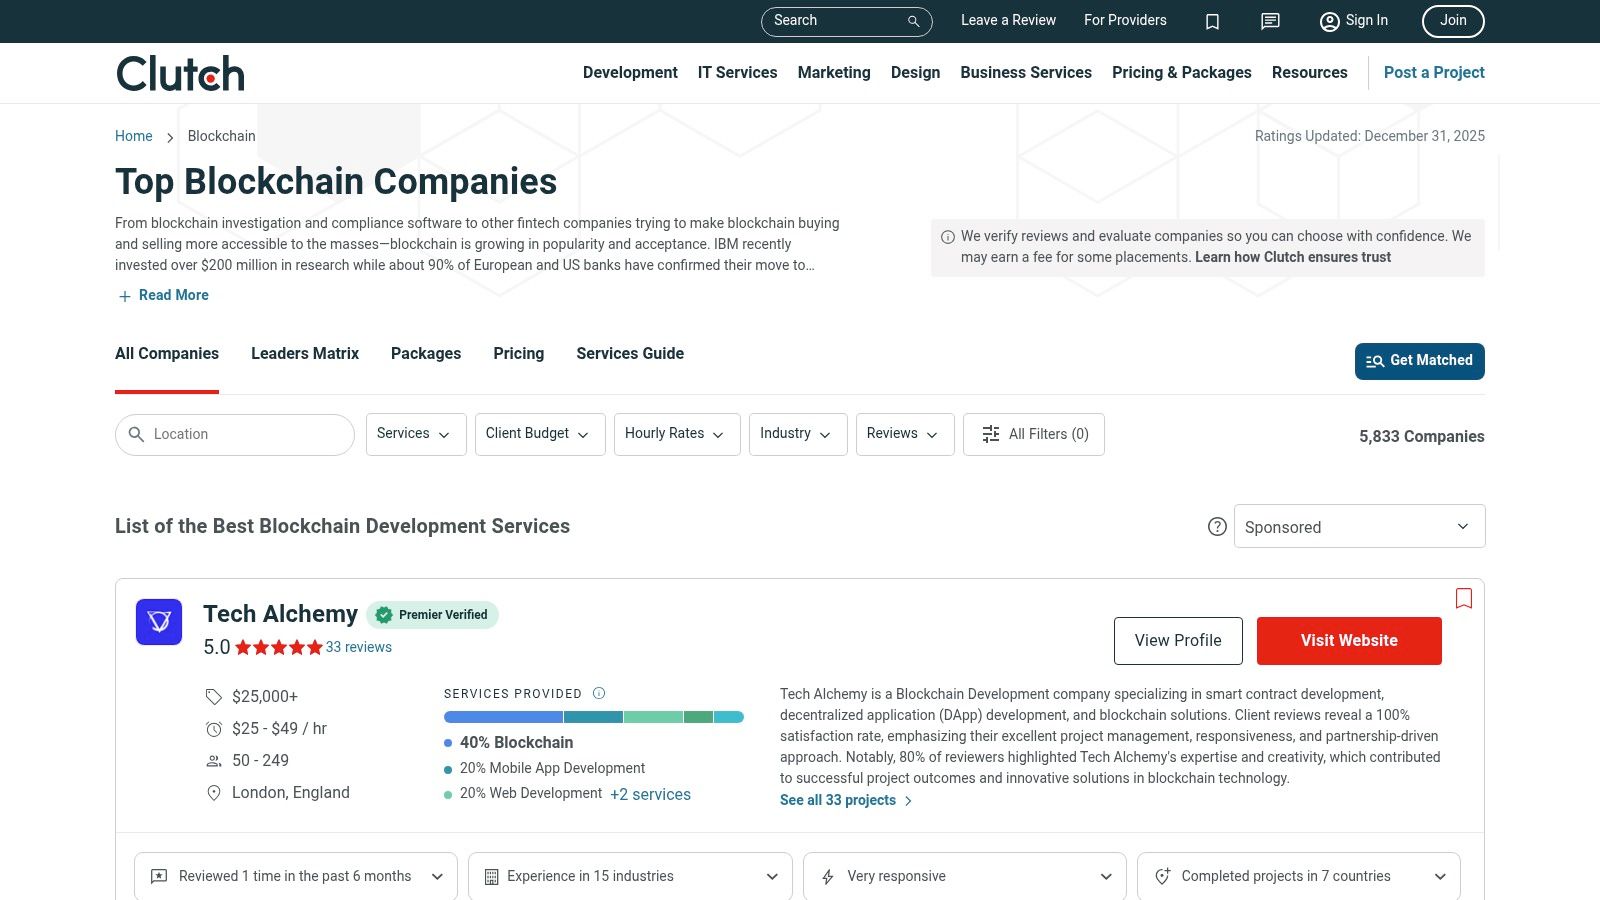Screen dimensions: 1600x900
Task: Click the help question mark near Sponsored
Action: [1217, 526]
